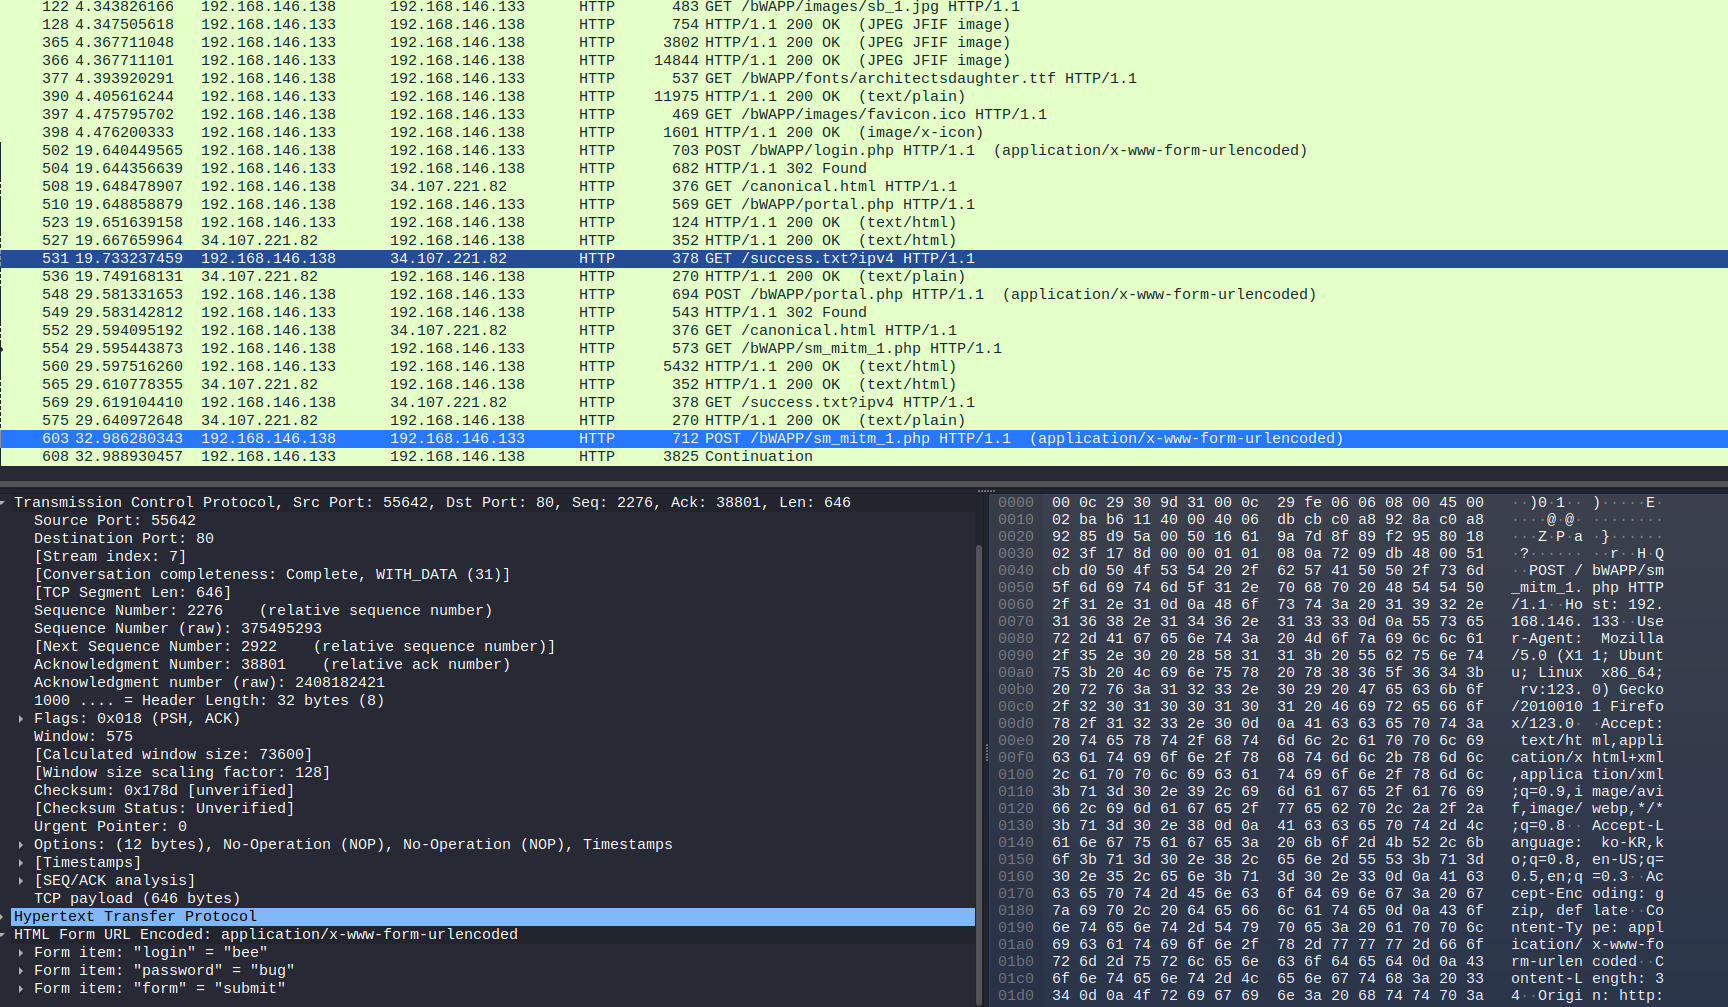Select packet 508 GET /canonical.html

pyautogui.click(x=864, y=186)
